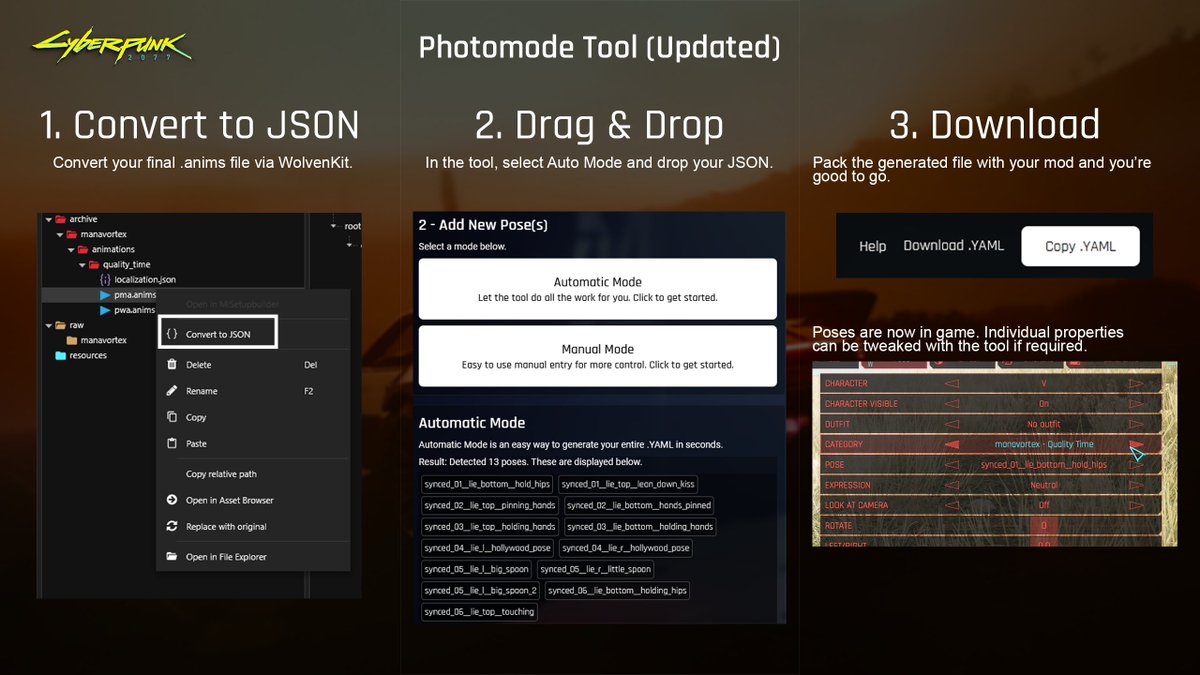This screenshot has width=1200, height=675.
Task: Click pose tag synced_06__lie_bottom__holding_hips
Action: [x=618, y=590]
